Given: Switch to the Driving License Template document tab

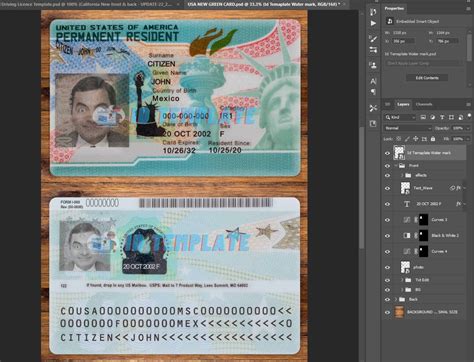Looking at the screenshot, I should tap(90, 4).
